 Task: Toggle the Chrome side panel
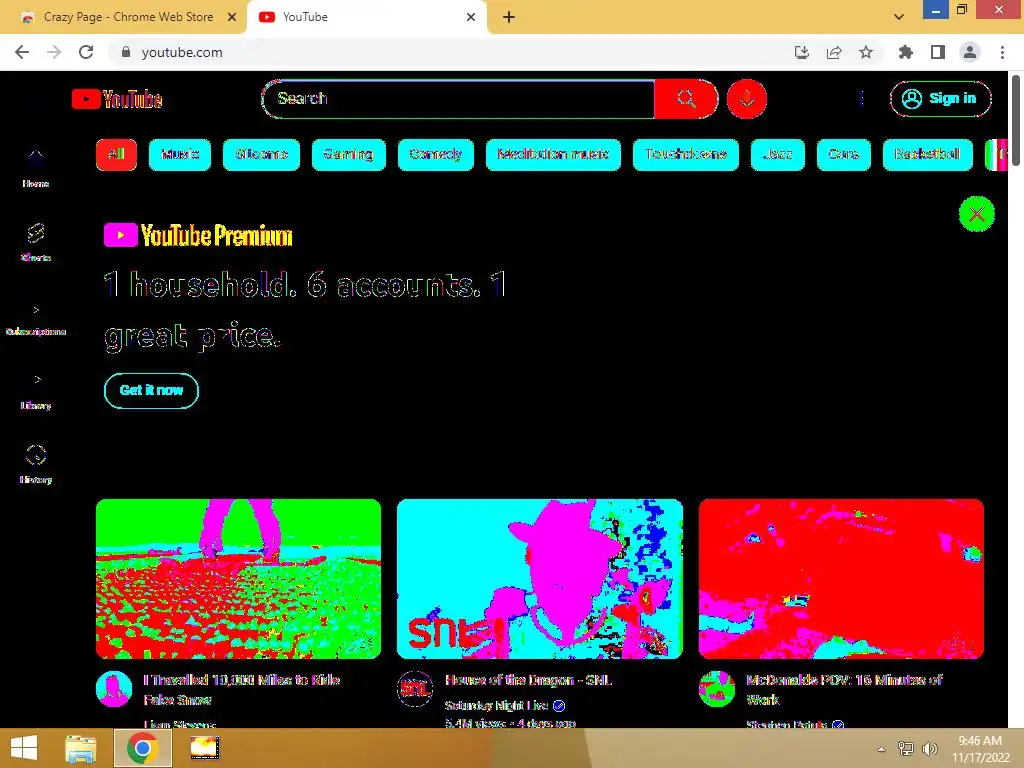(938, 52)
